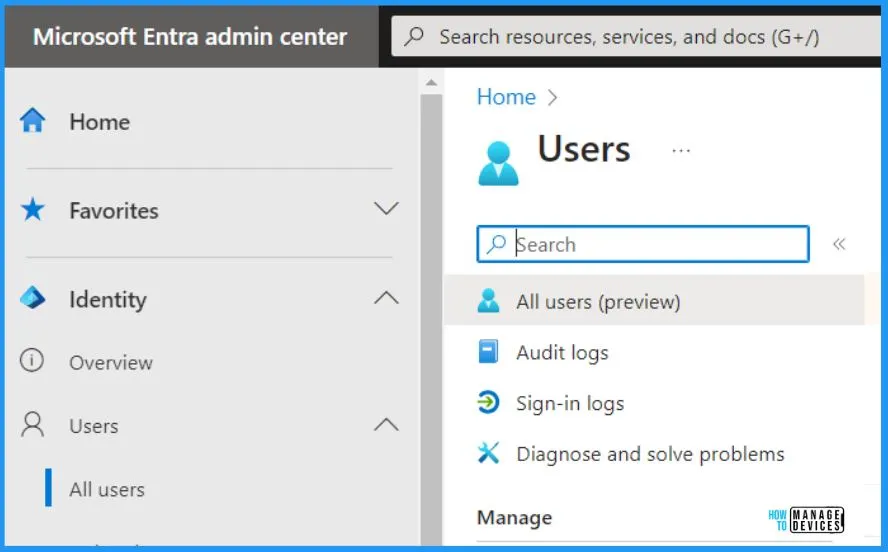Viewport: 888px width, 552px height.
Task: Expand the Favorites section chevron
Action: pos(386,208)
